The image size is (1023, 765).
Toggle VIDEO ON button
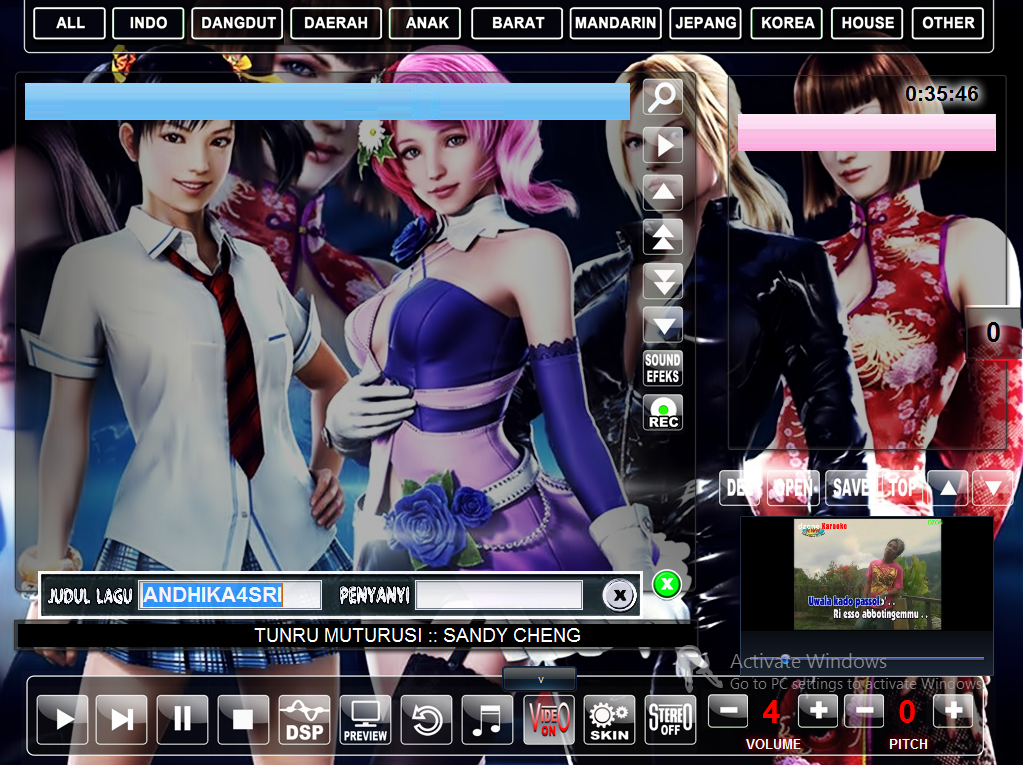tap(549, 719)
